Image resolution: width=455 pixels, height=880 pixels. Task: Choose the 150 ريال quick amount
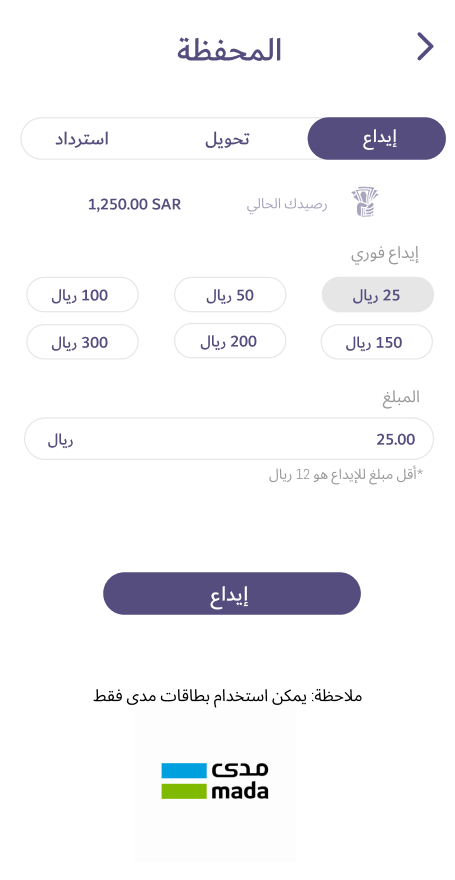(377, 342)
